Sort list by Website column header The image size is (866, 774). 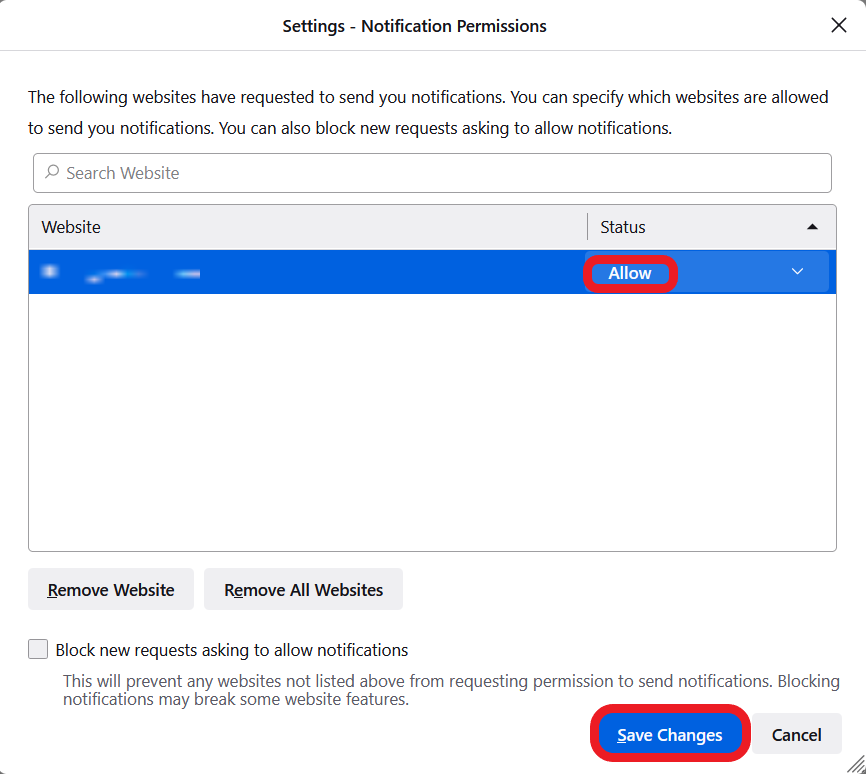tap(300, 227)
